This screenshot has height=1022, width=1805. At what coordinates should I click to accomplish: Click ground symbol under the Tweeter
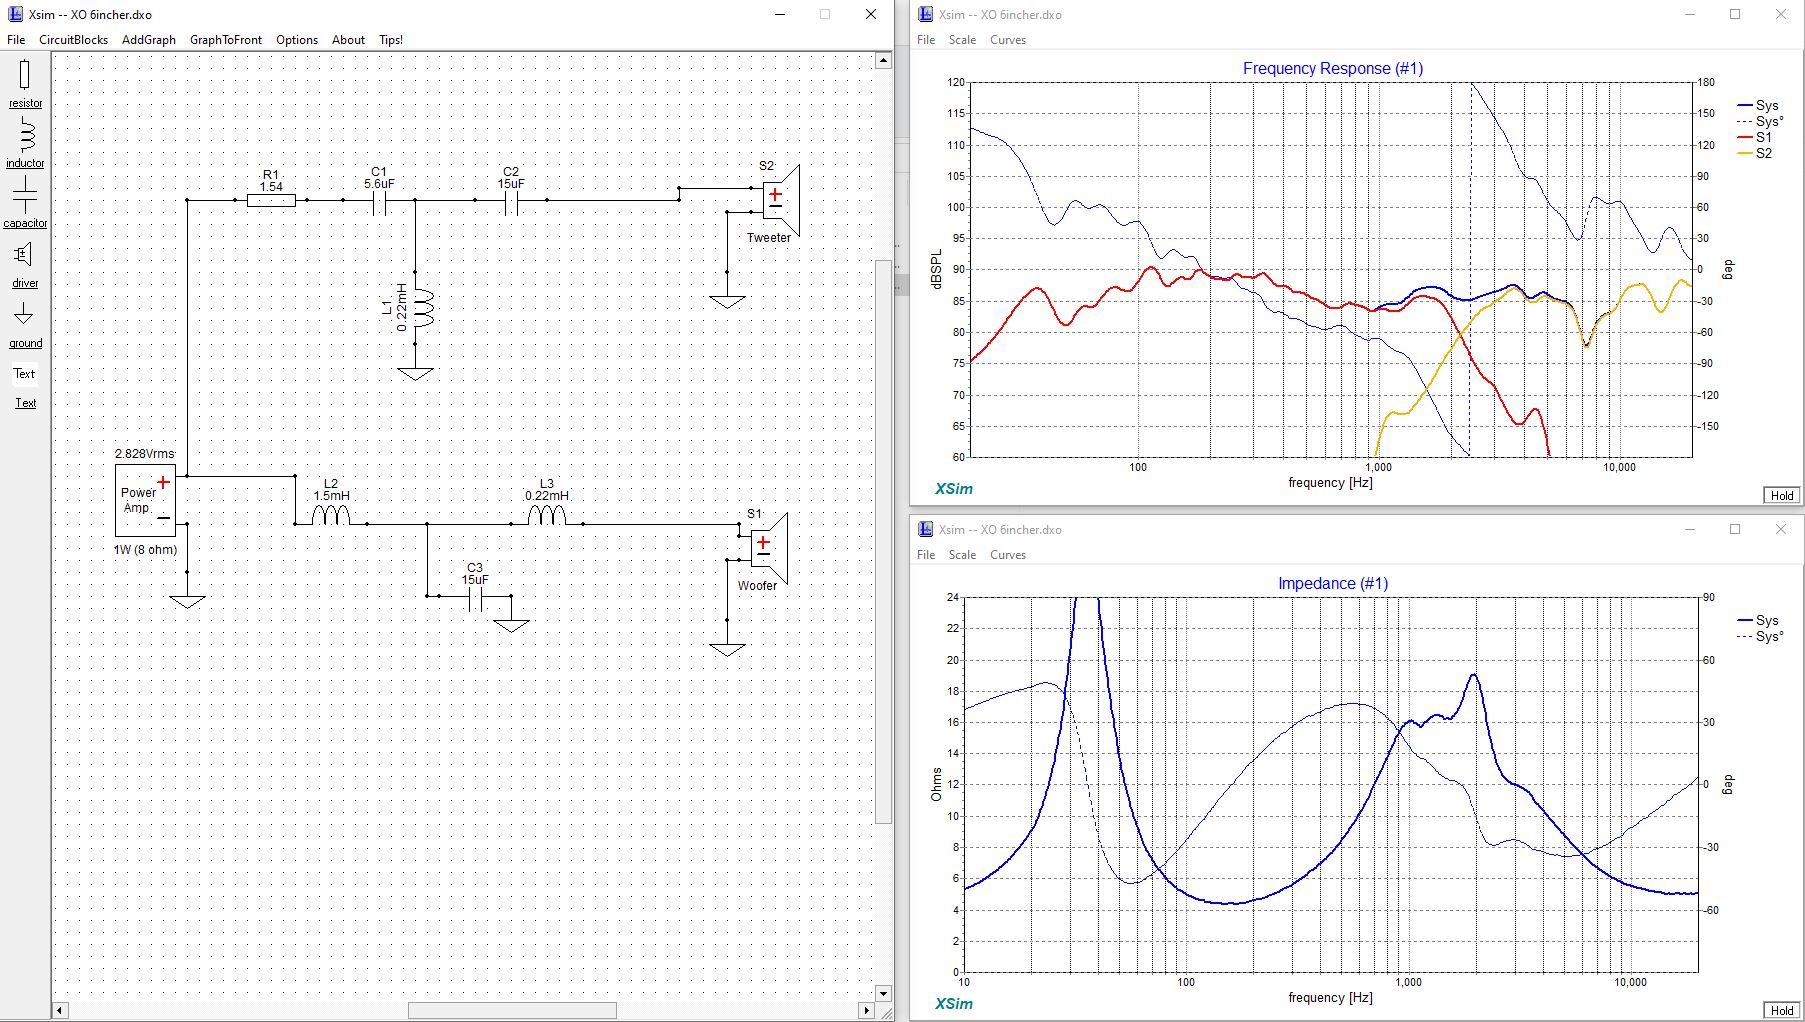(727, 301)
